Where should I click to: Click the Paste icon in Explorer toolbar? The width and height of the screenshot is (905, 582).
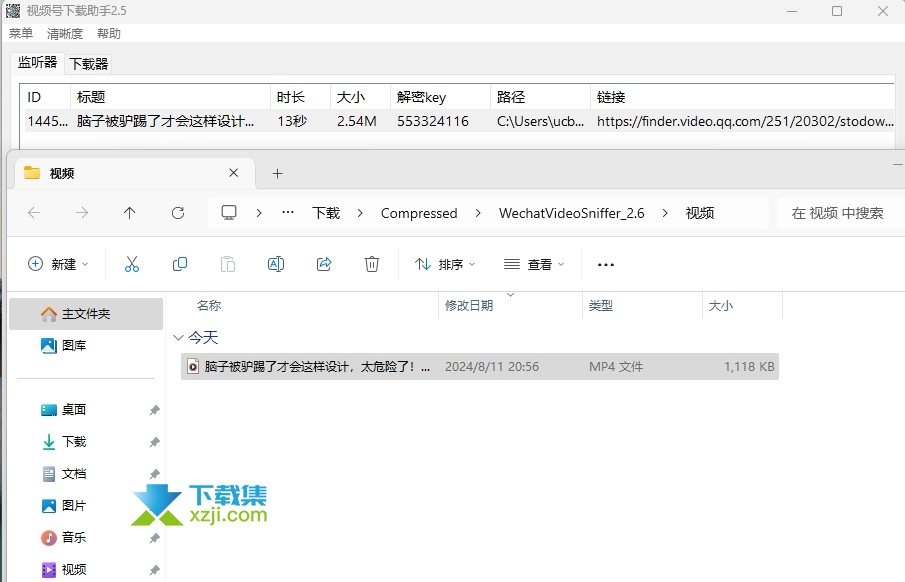(227, 263)
